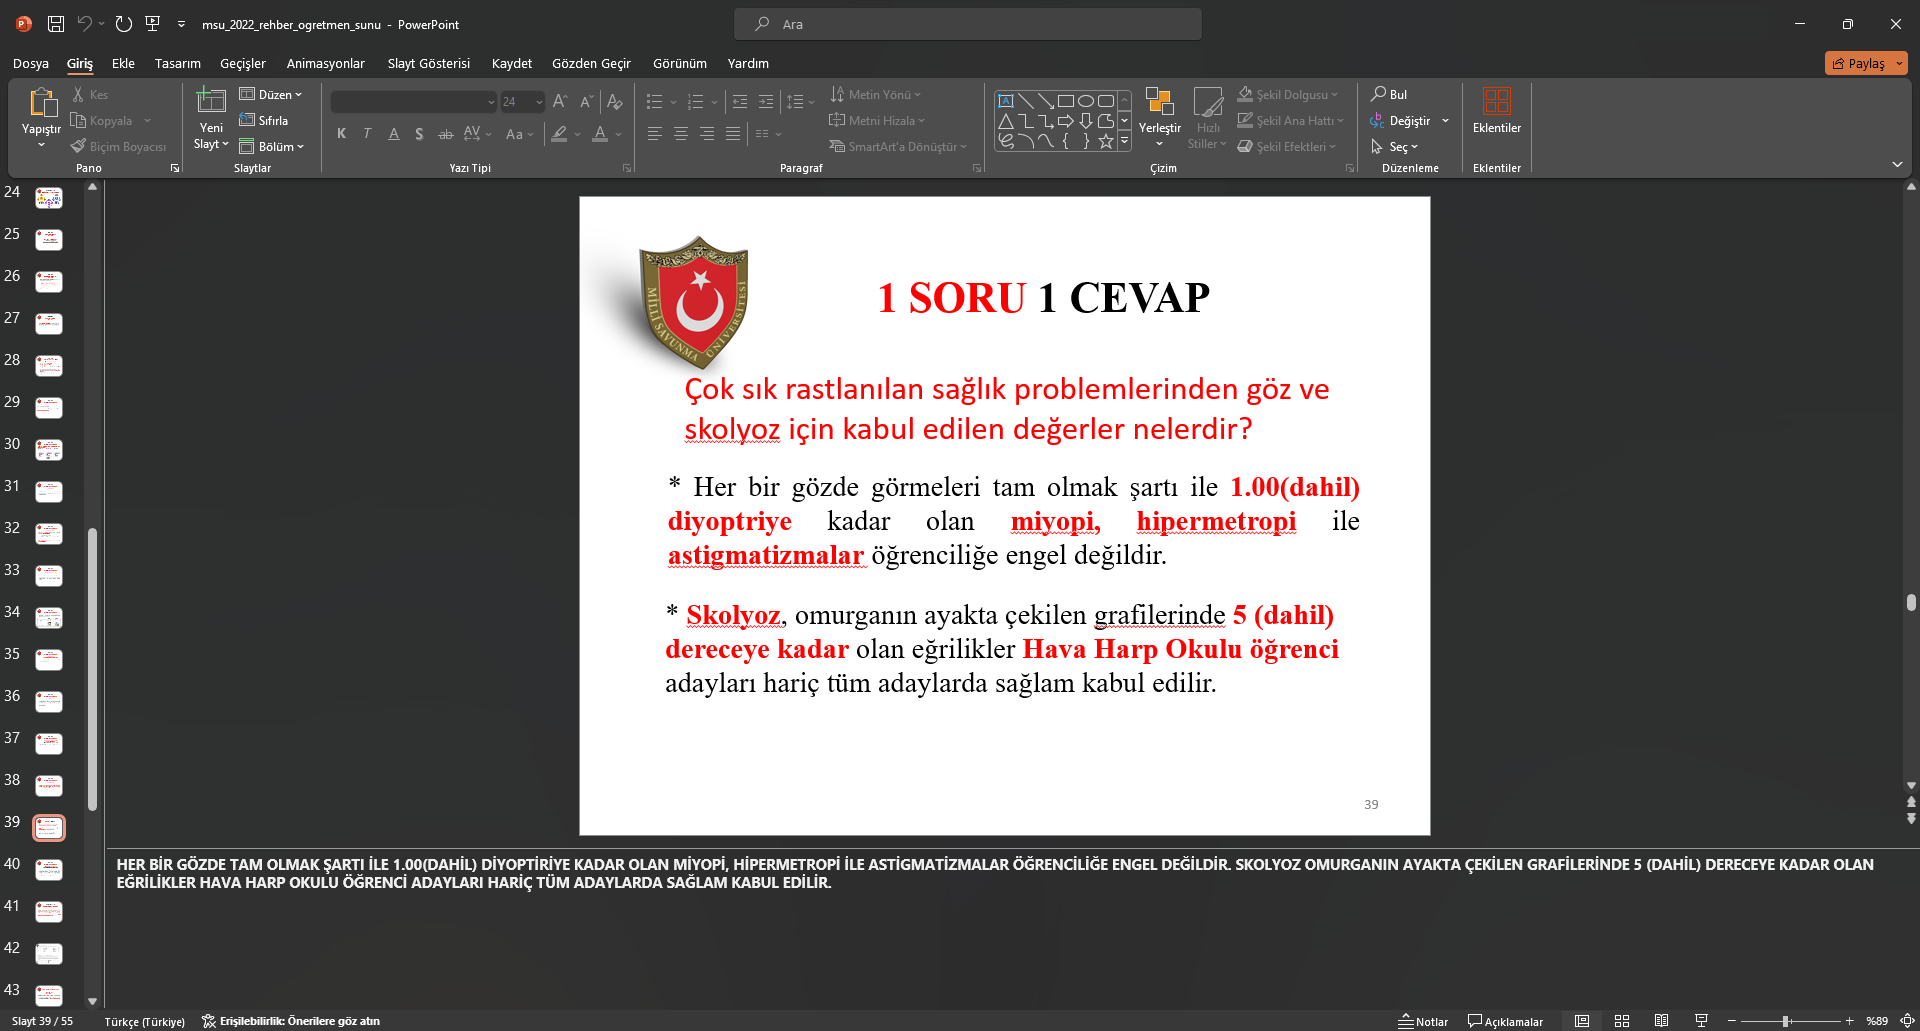Toggle bold formatting with K button
Viewport: 1920px width, 1031px height.
[341, 133]
